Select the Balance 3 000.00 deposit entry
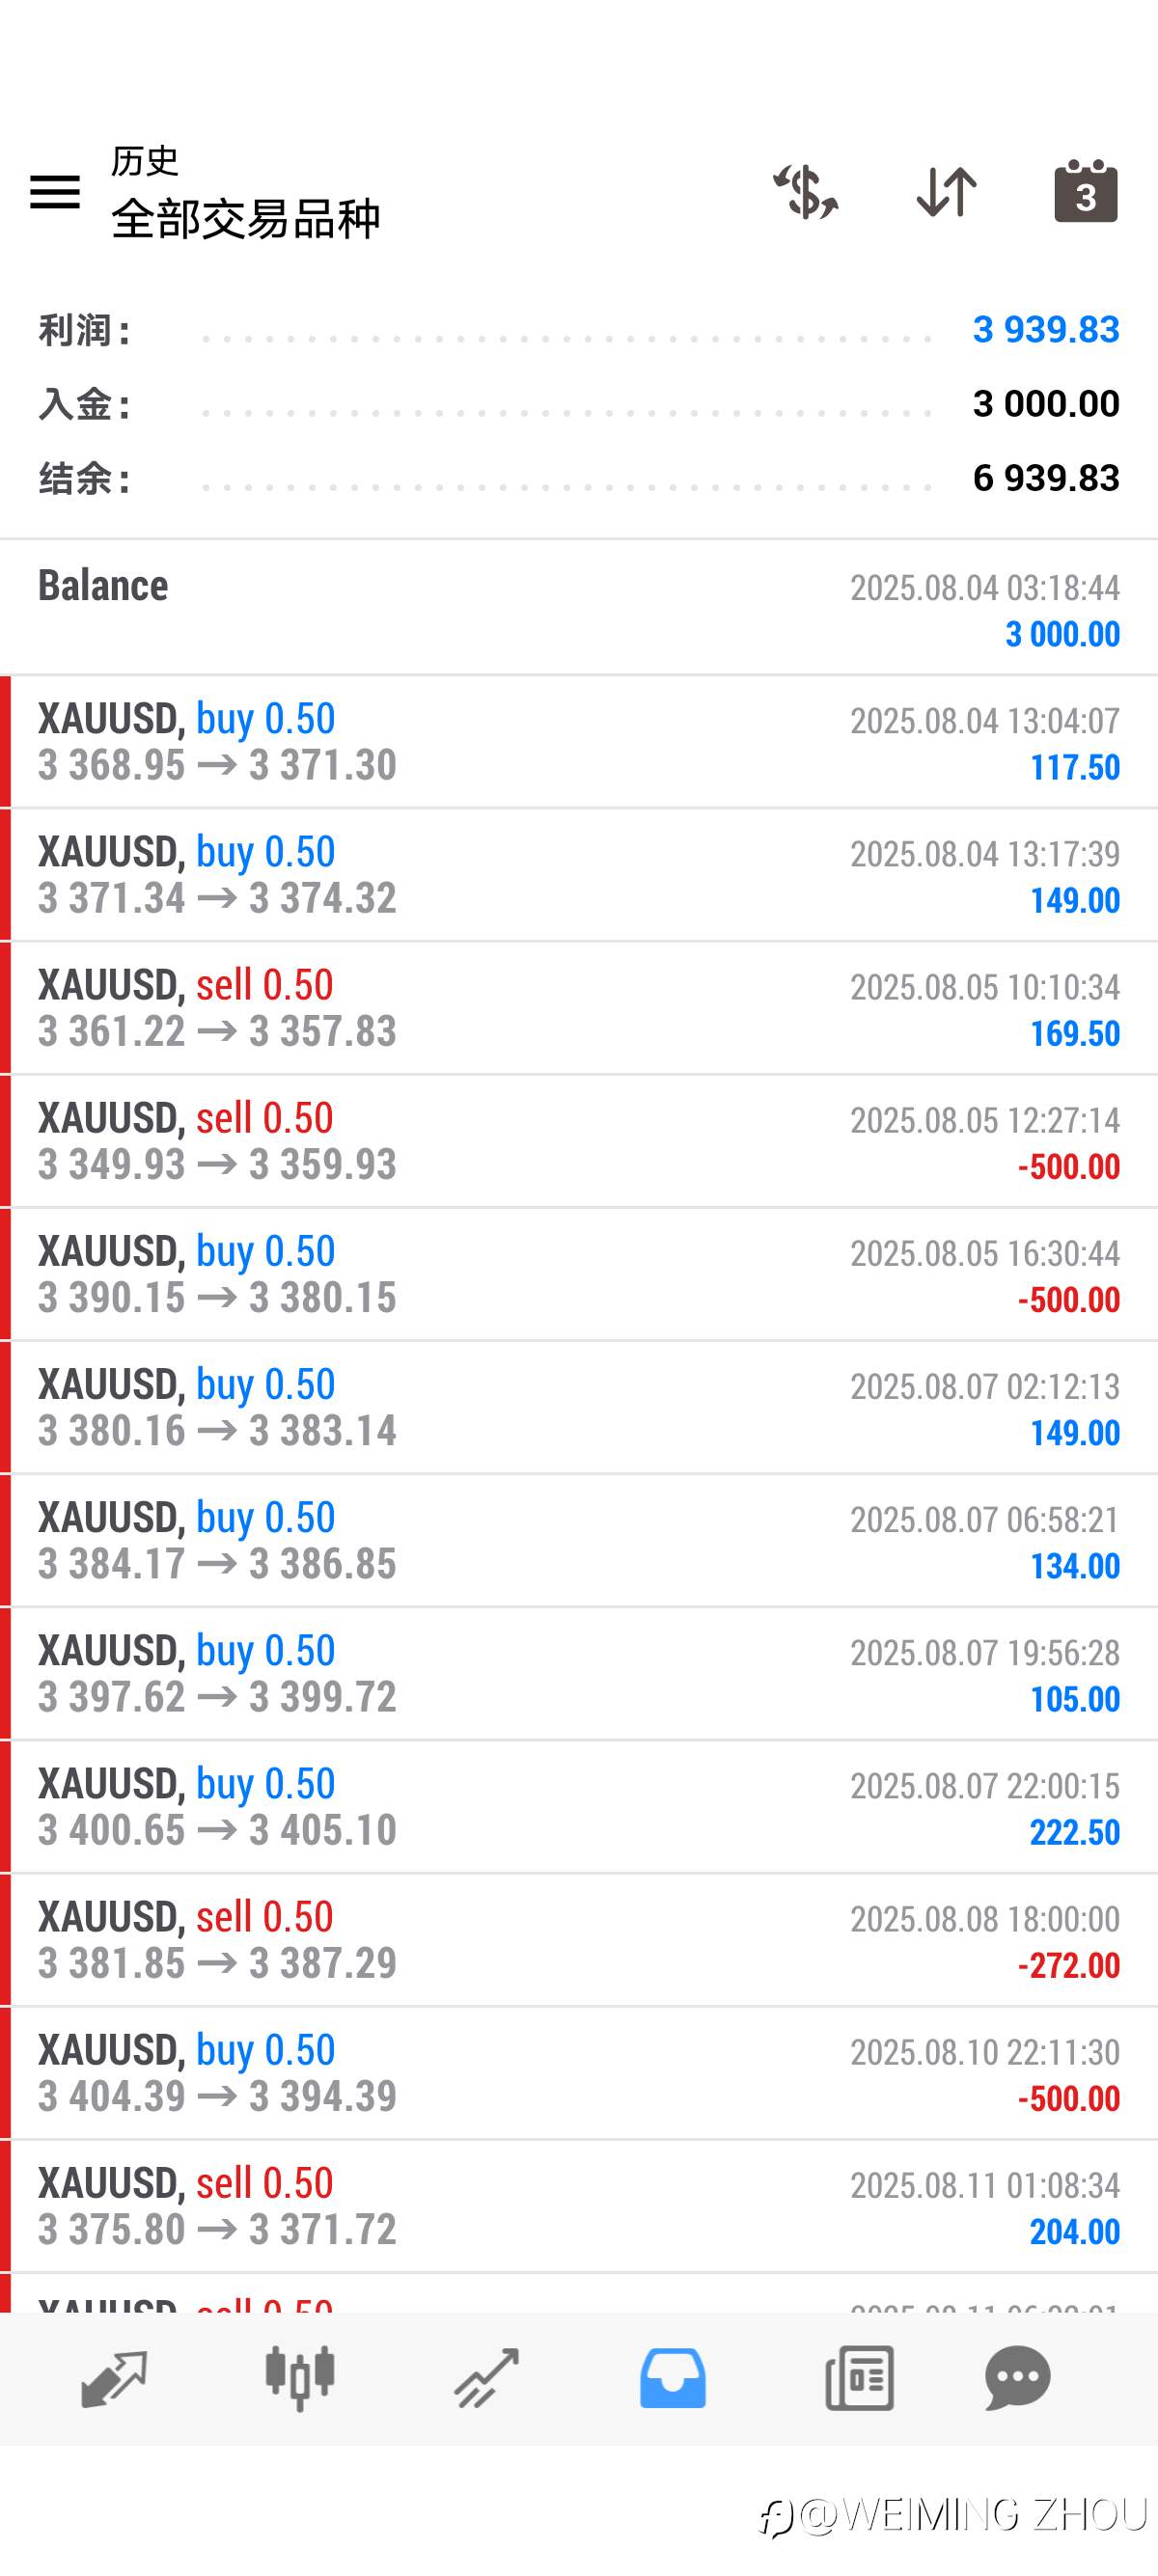Viewport: 1158px width, 2576px height. (579, 608)
